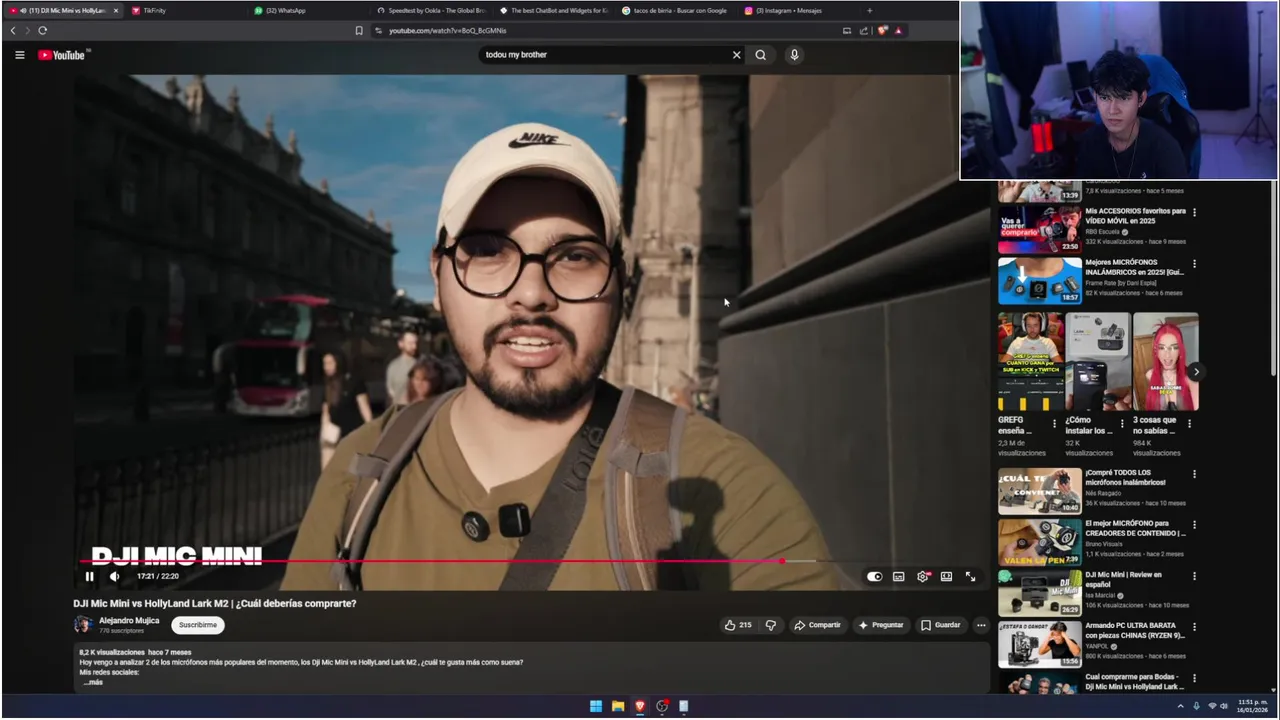
Task: Open ¡Compré TODOS LOS micrófonos inalámbricos! video
Action: [1039, 491]
